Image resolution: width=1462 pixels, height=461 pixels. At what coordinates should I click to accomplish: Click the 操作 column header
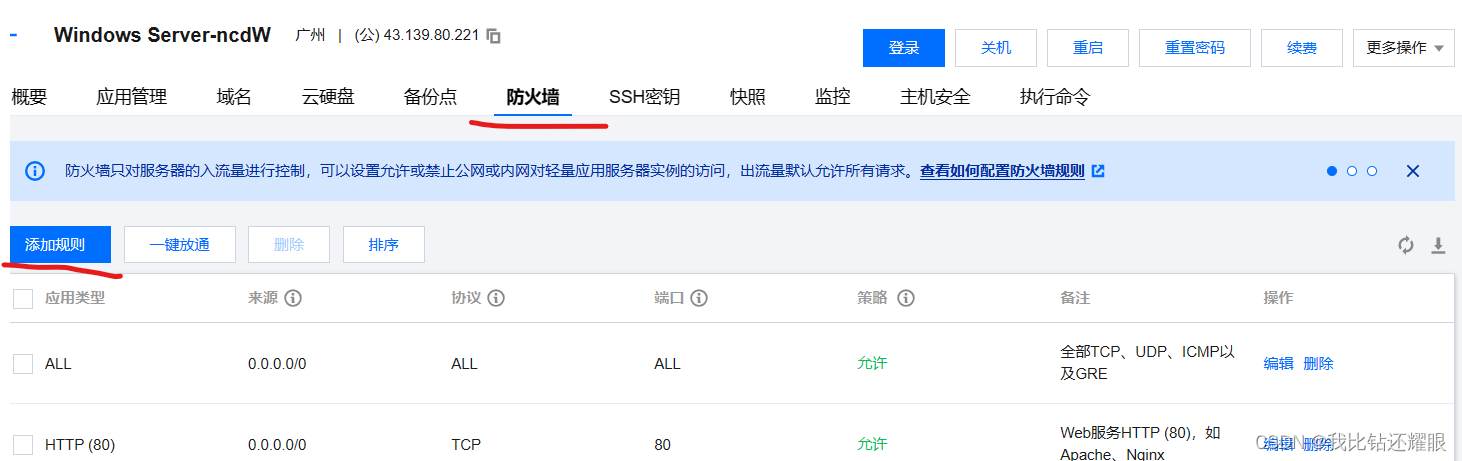(1279, 298)
